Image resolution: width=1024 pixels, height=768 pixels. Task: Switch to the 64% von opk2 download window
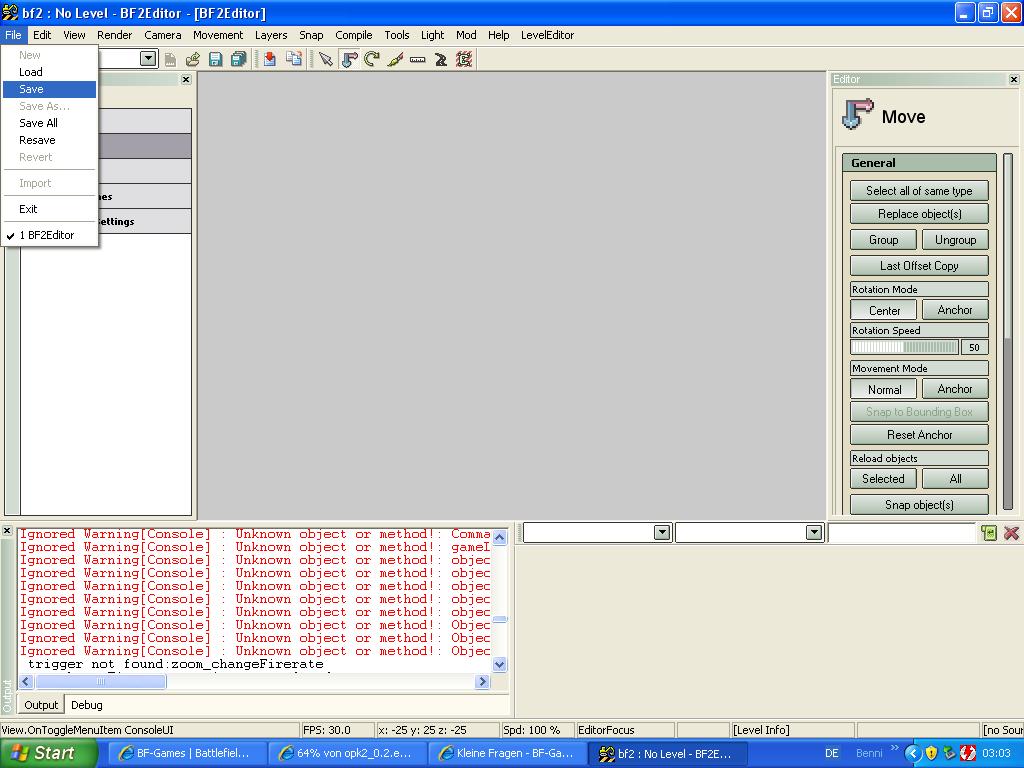pos(346,753)
